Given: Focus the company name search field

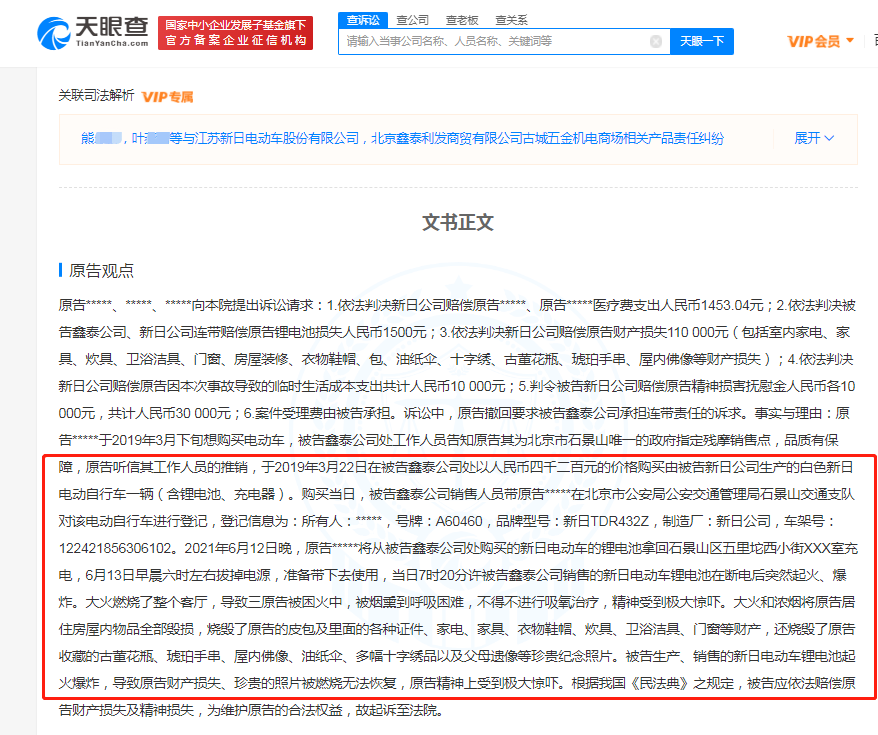Looking at the screenshot, I should pyautogui.click(x=504, y=41).
